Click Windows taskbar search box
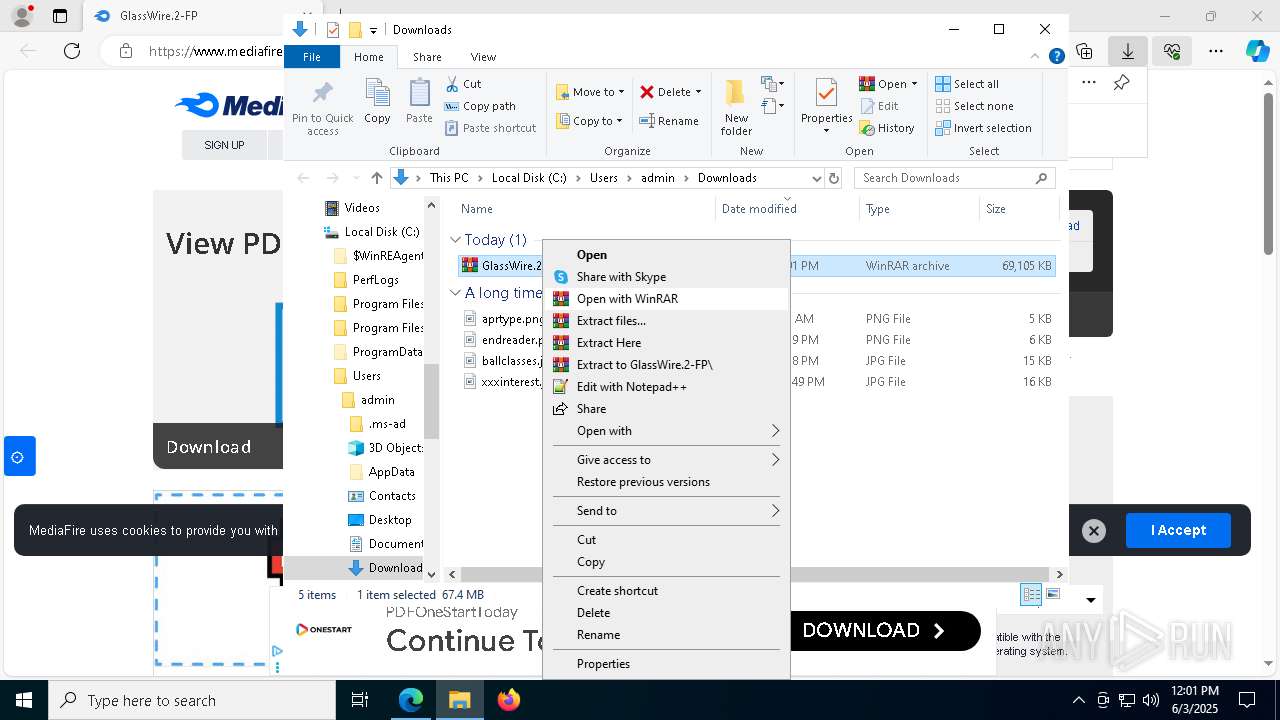 tap(192, 700)
